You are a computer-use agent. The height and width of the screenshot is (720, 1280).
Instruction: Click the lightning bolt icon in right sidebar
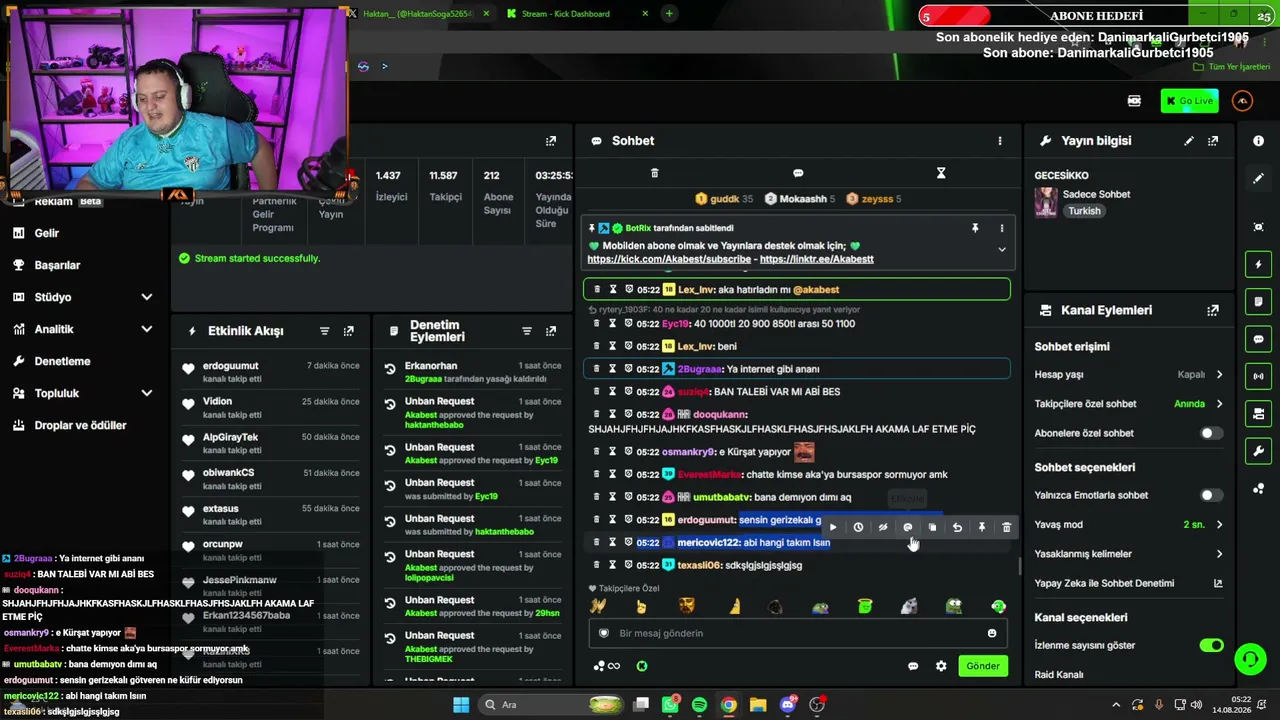tap(1258, 264)
